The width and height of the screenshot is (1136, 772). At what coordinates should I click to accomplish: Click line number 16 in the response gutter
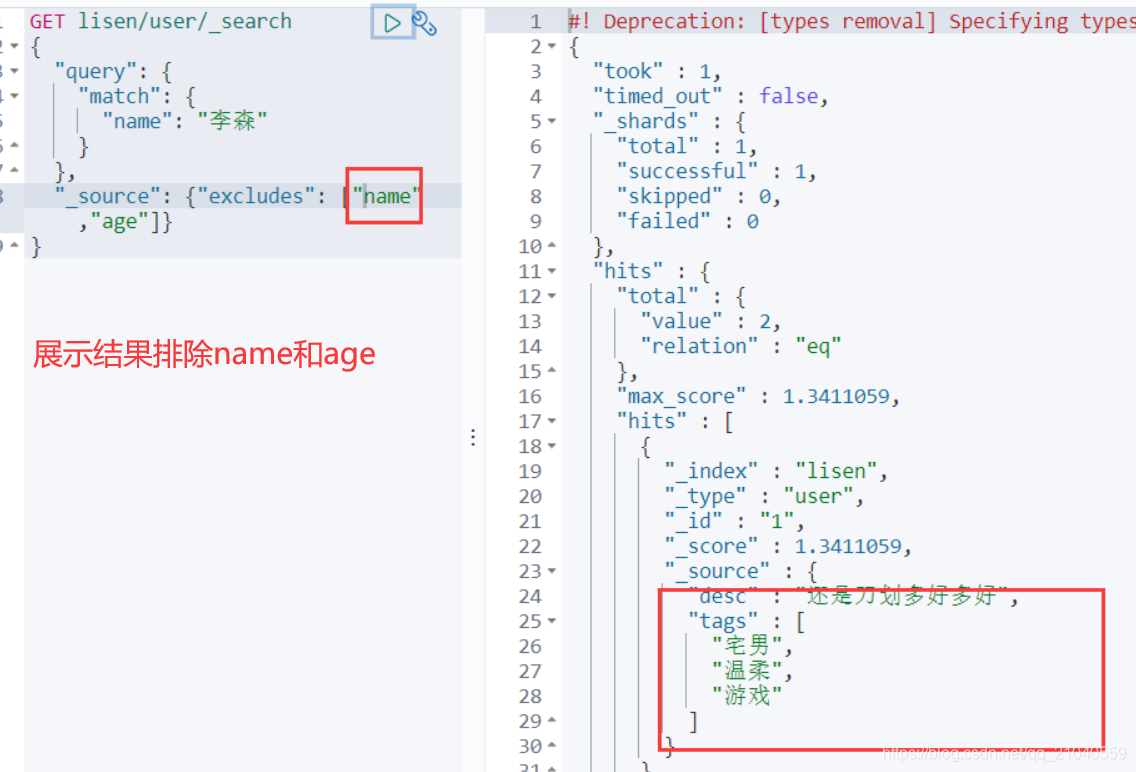(x=530, y=396)
